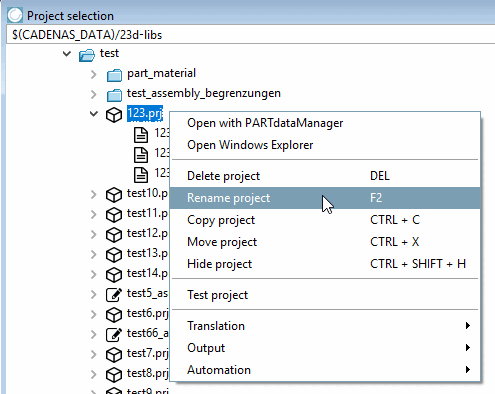Collapse the test folder
The height and width of the screenshot is (394, 495).
click(x=67, y=54)
